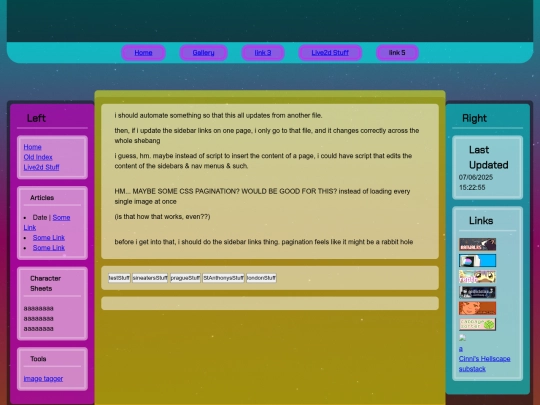The image size is (540, 405).
Task: Click the sineatersStuff button
Action: 150,278
